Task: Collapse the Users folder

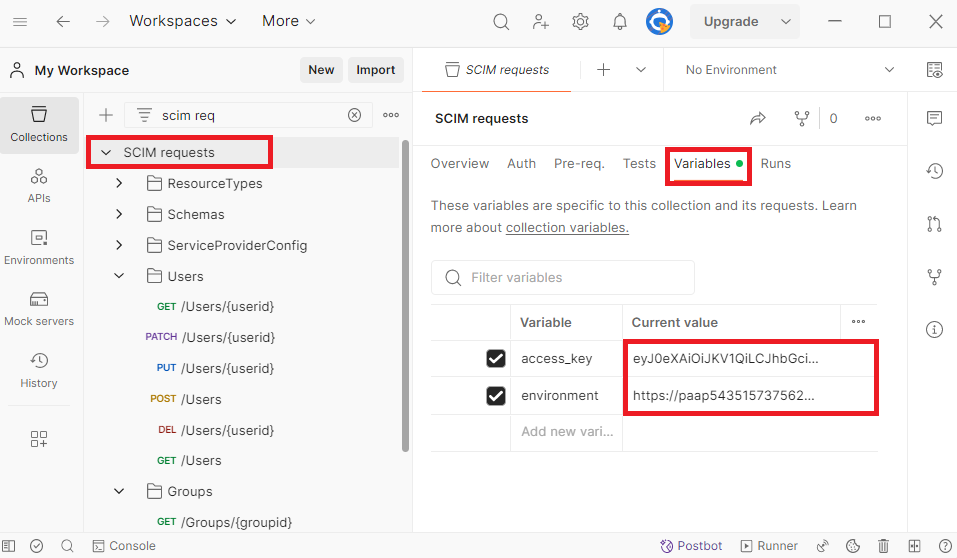Action: point(119,276)
